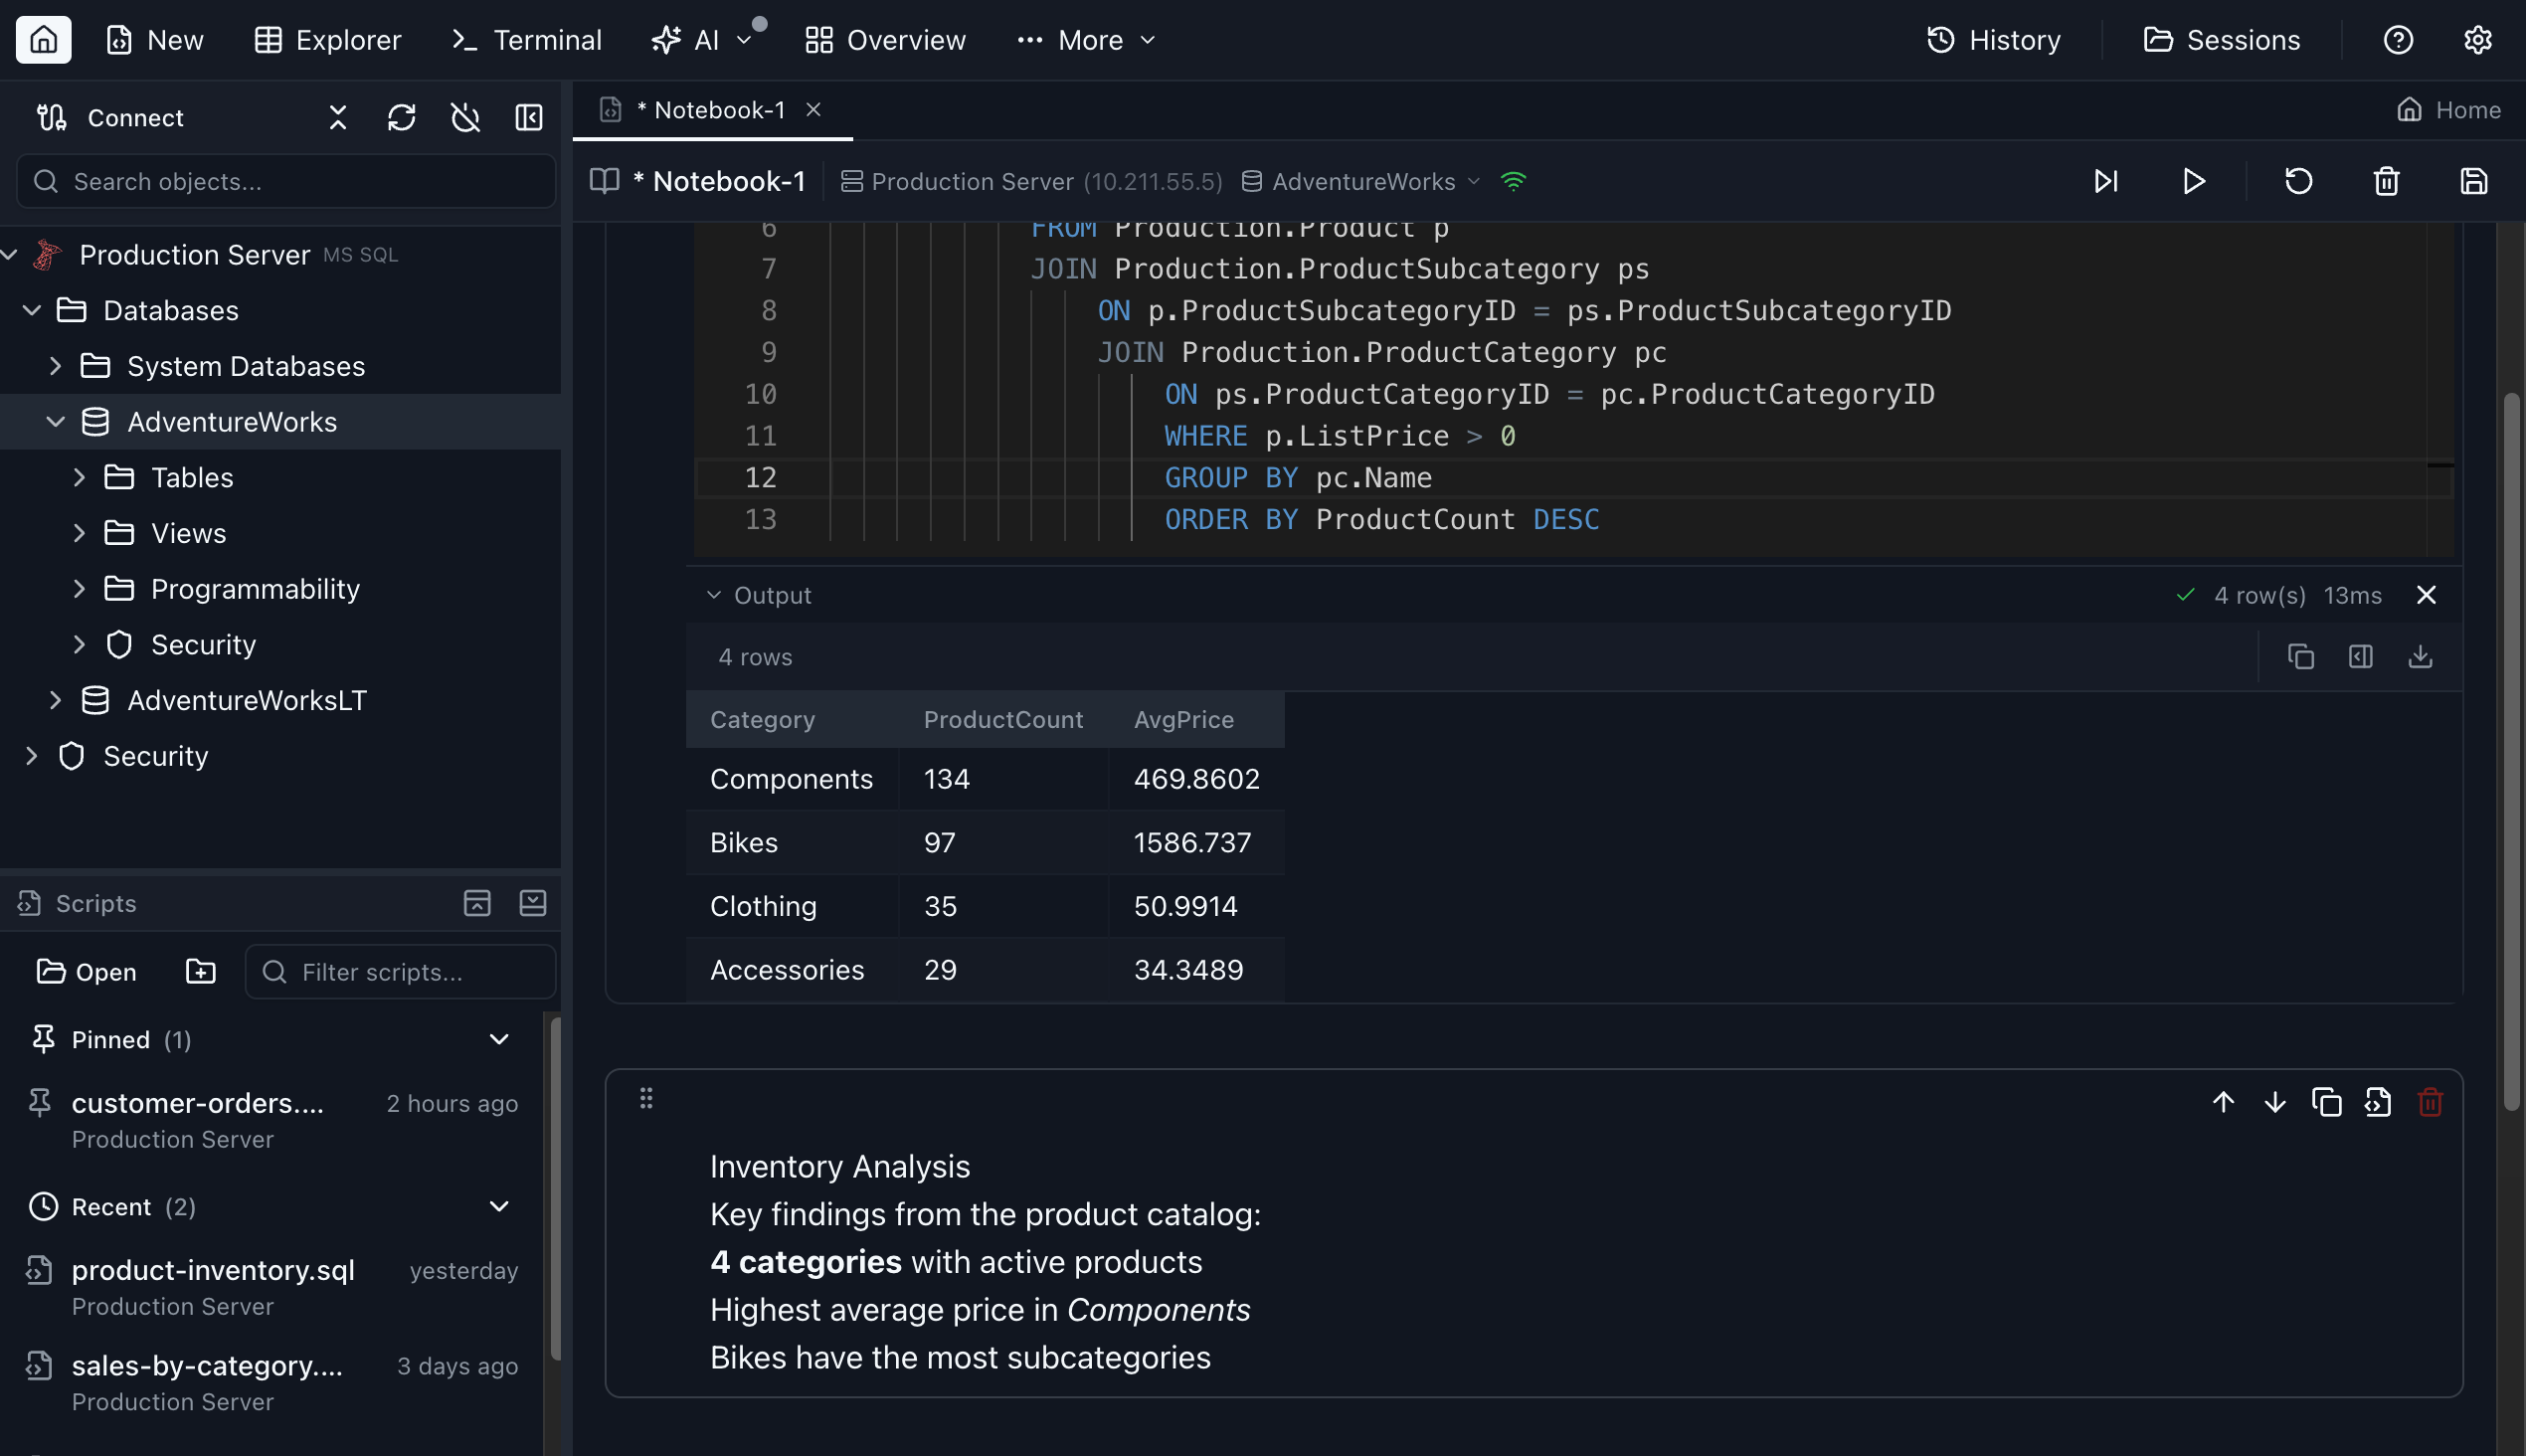The image size is (2526, 1456).
Task: Click inside the Filter scripts search field
Action: [400, 971]
